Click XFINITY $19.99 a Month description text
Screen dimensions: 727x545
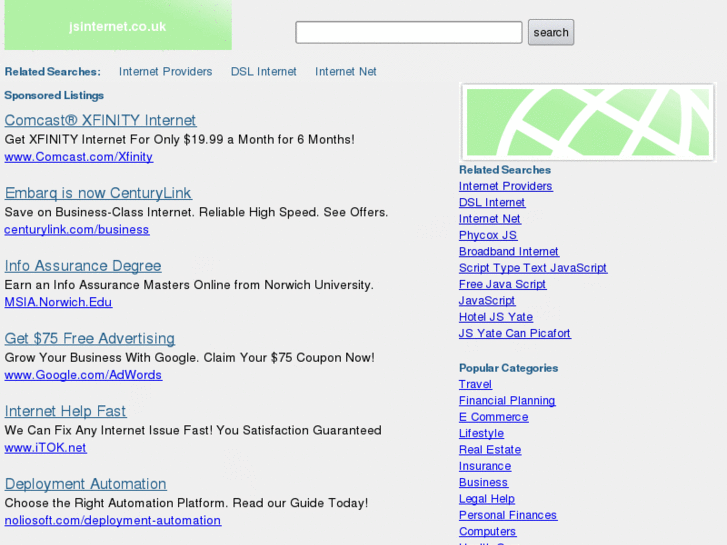coord(179,140)
